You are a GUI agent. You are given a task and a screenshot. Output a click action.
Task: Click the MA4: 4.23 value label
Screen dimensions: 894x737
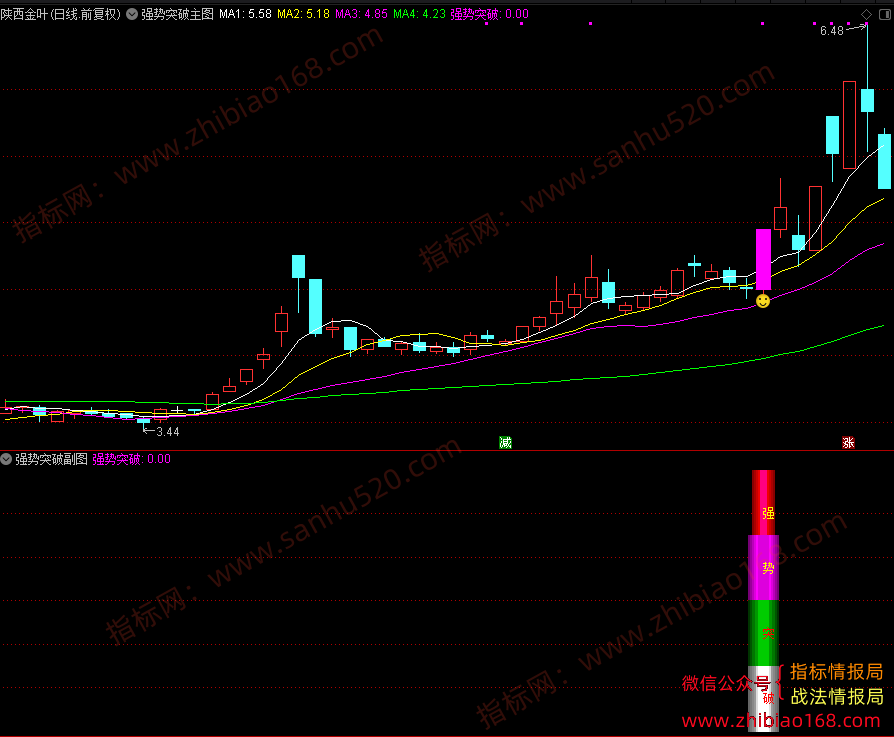pyautogui.click(x=420, y=14)
